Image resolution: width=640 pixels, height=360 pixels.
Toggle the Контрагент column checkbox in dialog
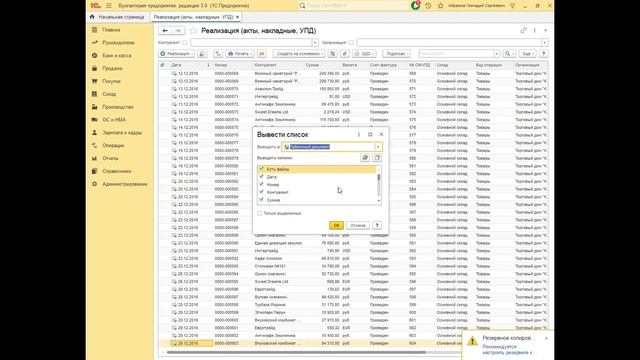(262, 192)
